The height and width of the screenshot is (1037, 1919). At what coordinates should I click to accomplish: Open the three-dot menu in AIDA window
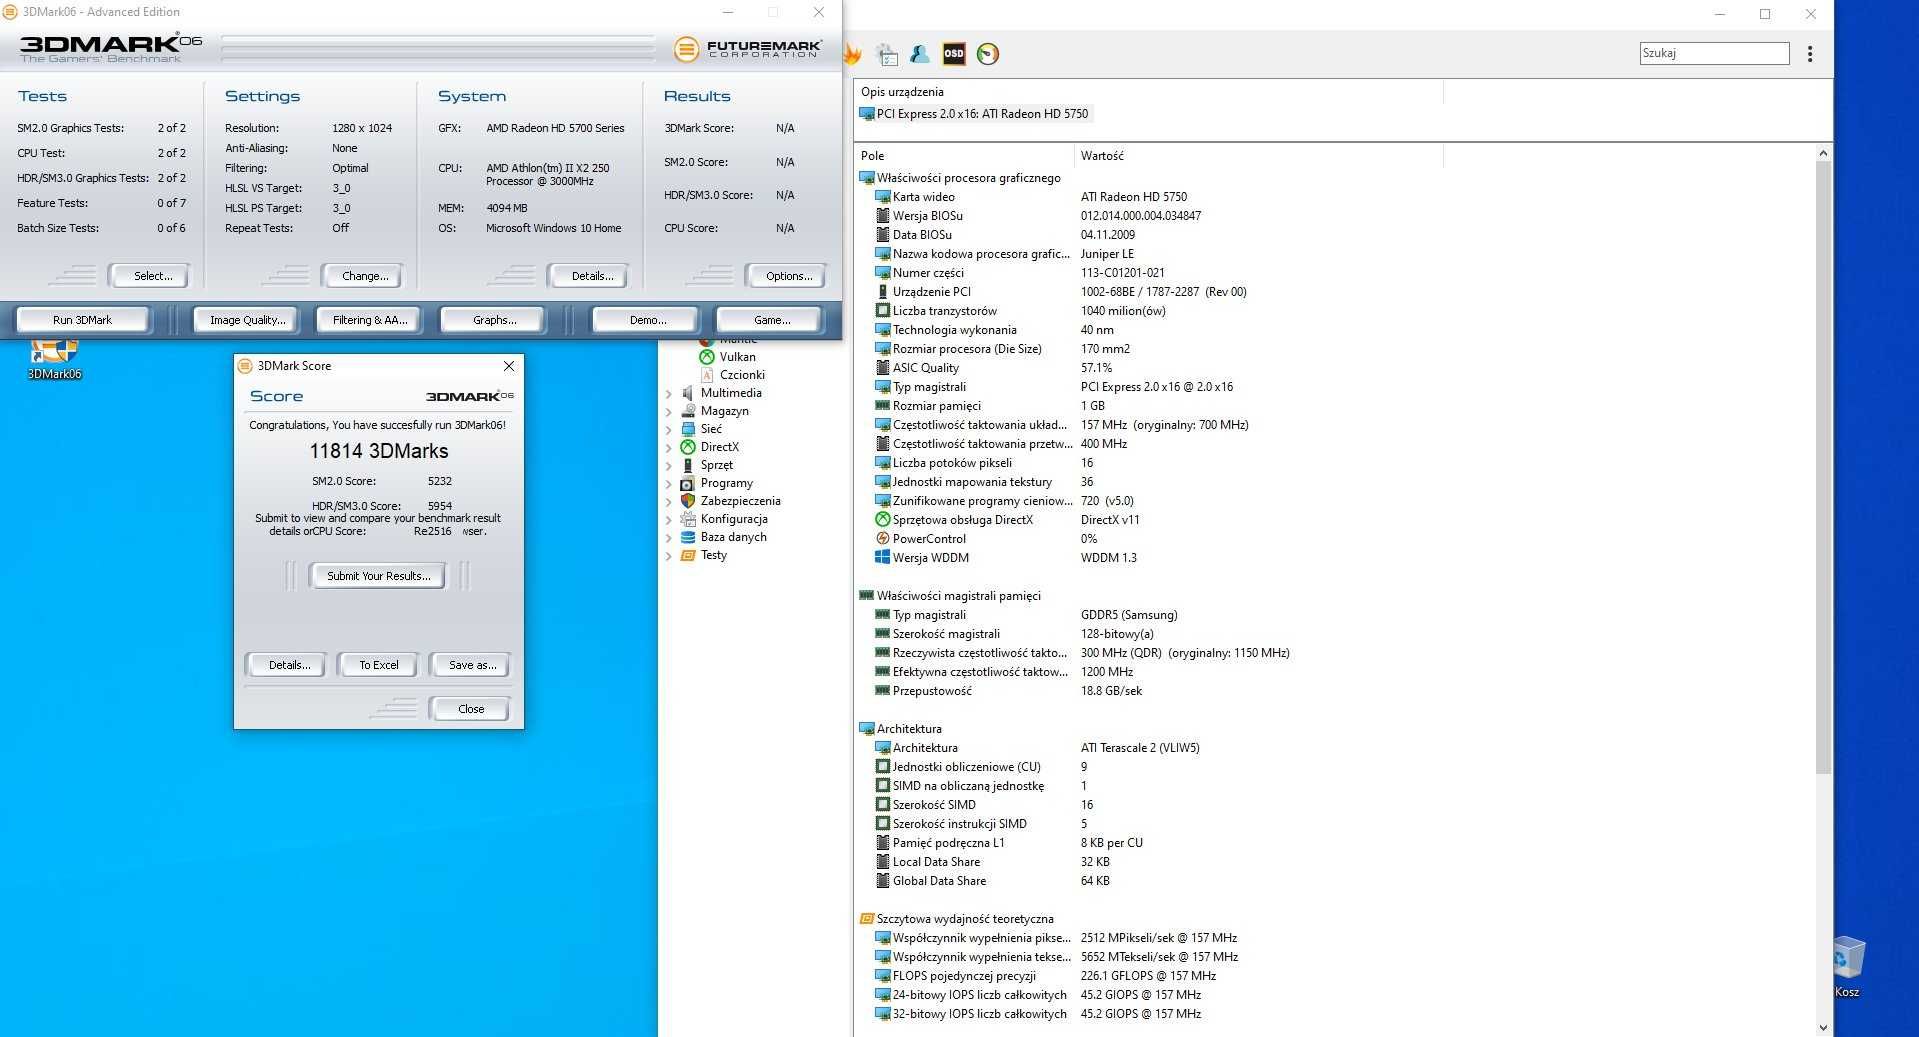1810,54
